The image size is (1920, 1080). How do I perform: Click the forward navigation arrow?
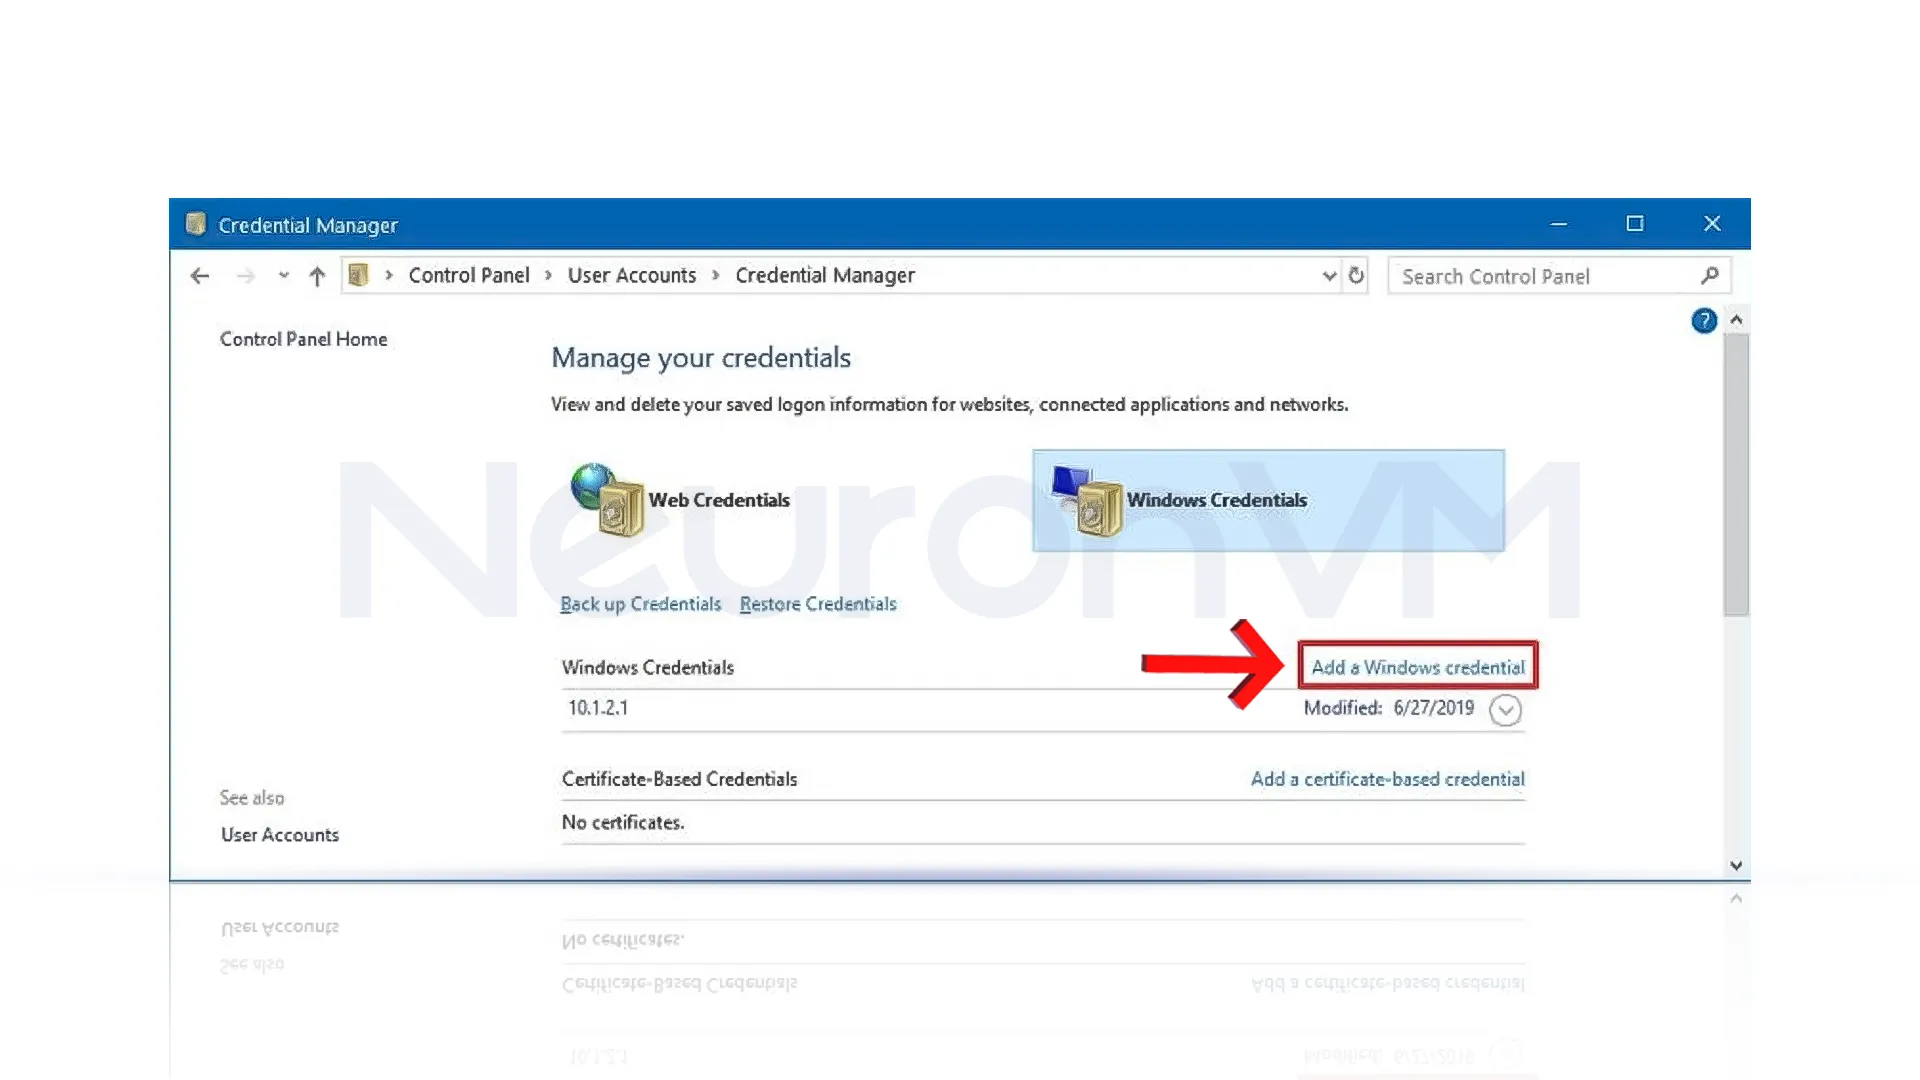pos(245,274)
